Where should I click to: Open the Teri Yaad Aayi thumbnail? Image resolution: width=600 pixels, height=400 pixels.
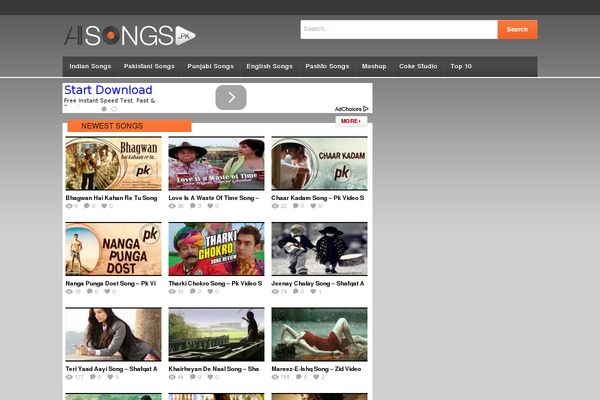click(x=113, y=335)
